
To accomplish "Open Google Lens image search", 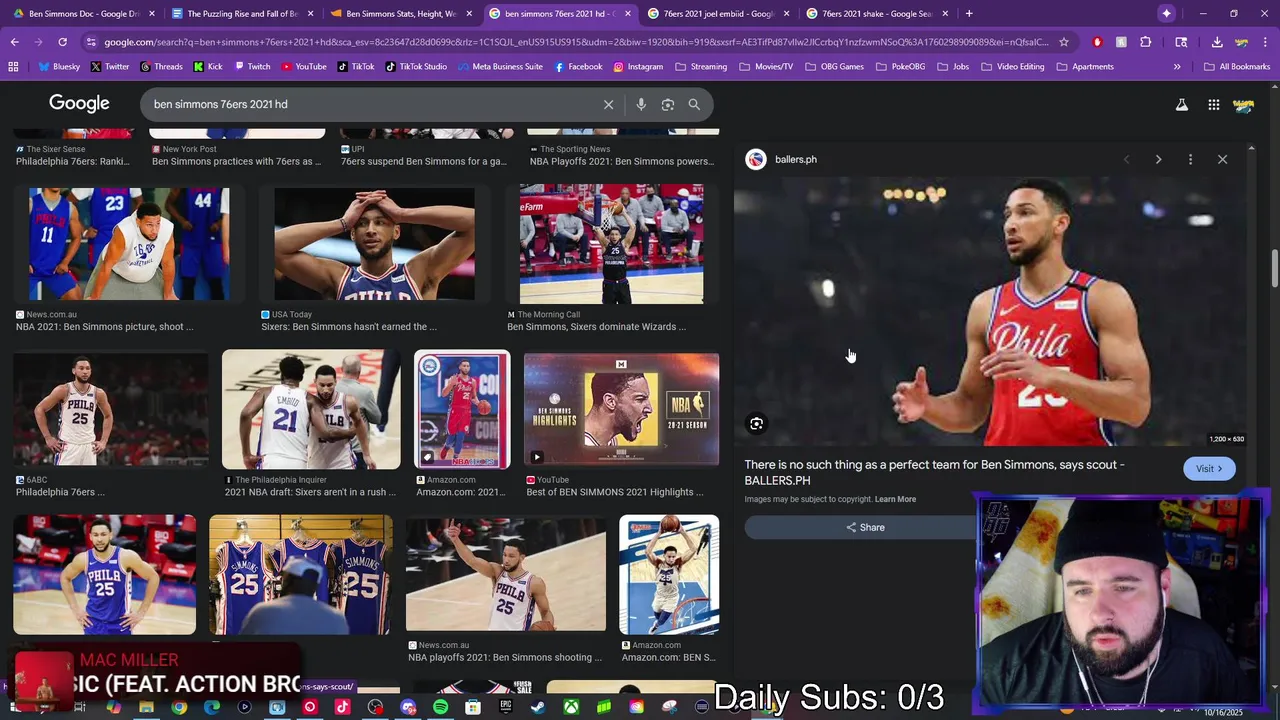I will click(x=667, y=104).
